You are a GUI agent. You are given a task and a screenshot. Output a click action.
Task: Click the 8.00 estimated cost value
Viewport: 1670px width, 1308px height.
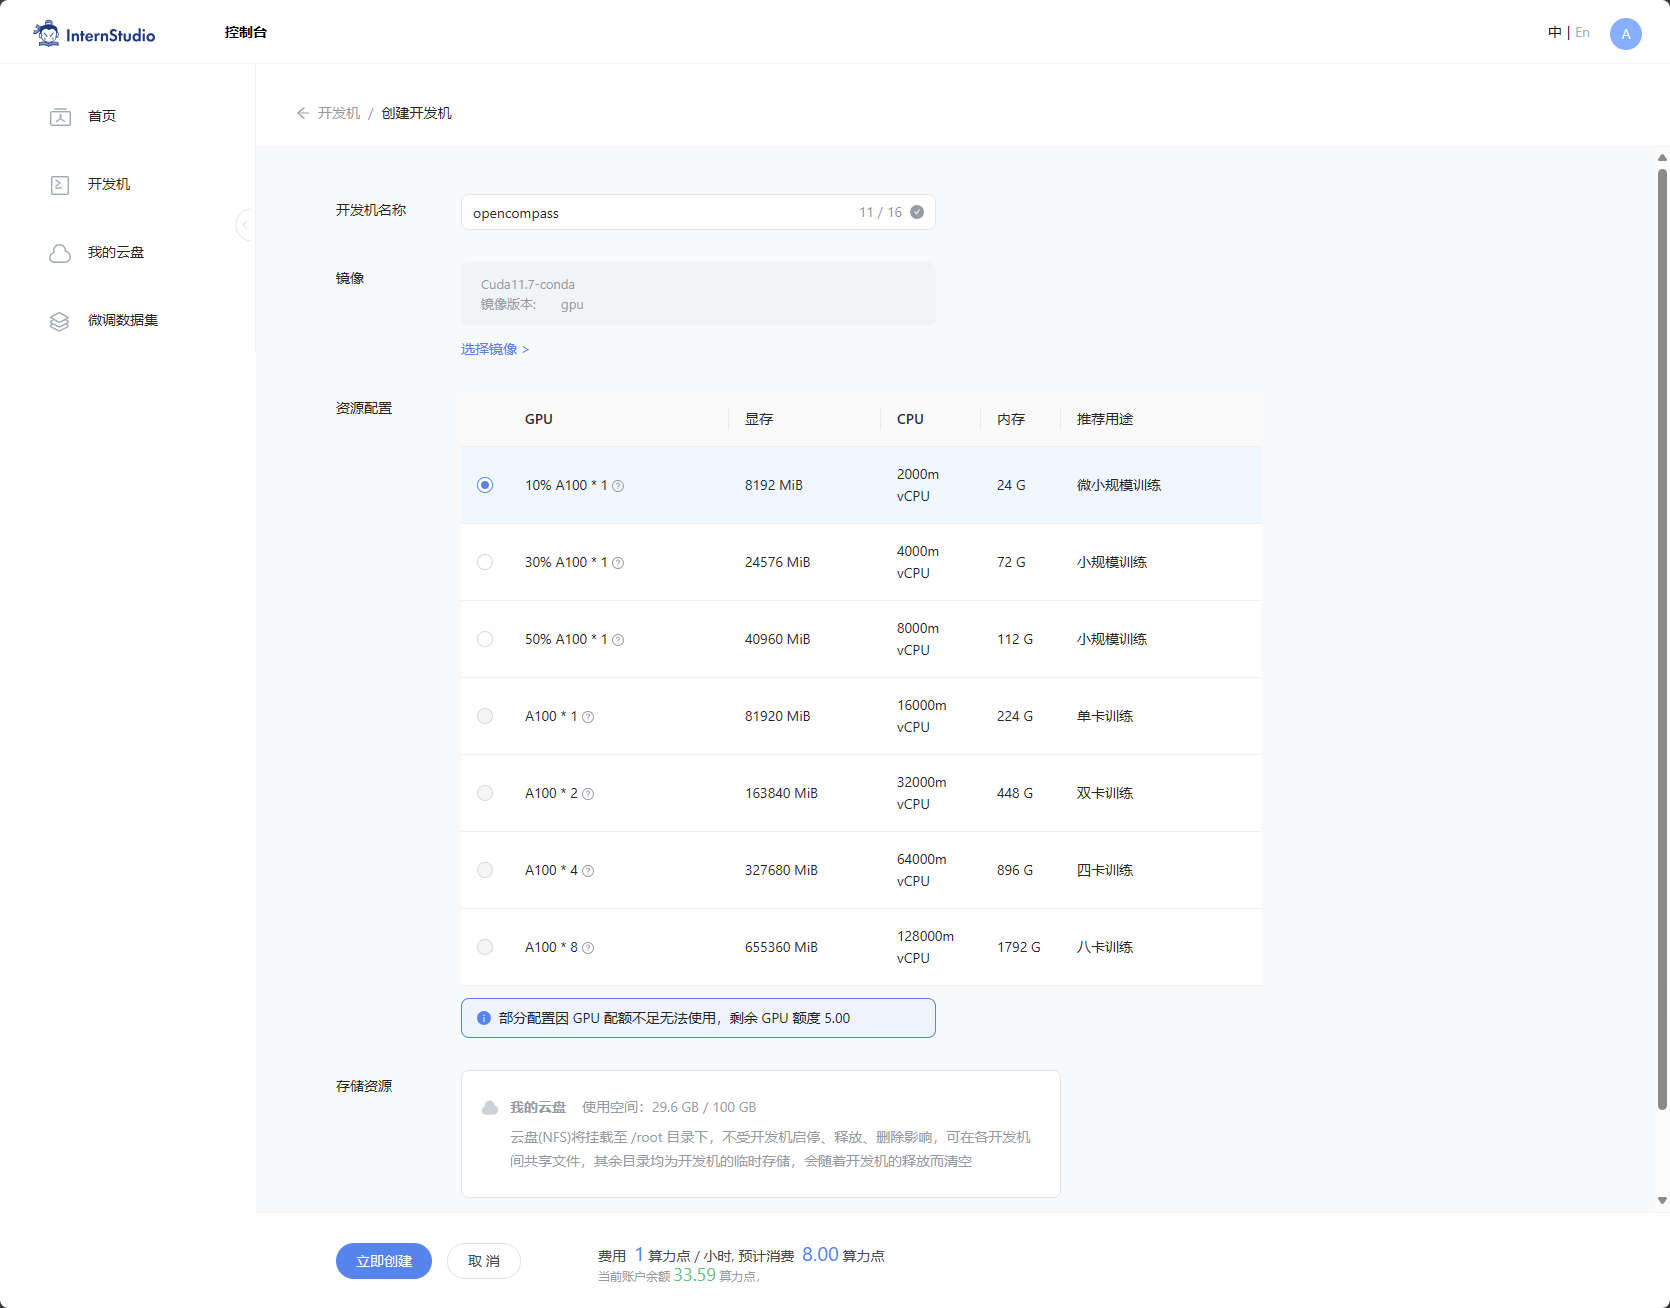tap(820, 1254)
